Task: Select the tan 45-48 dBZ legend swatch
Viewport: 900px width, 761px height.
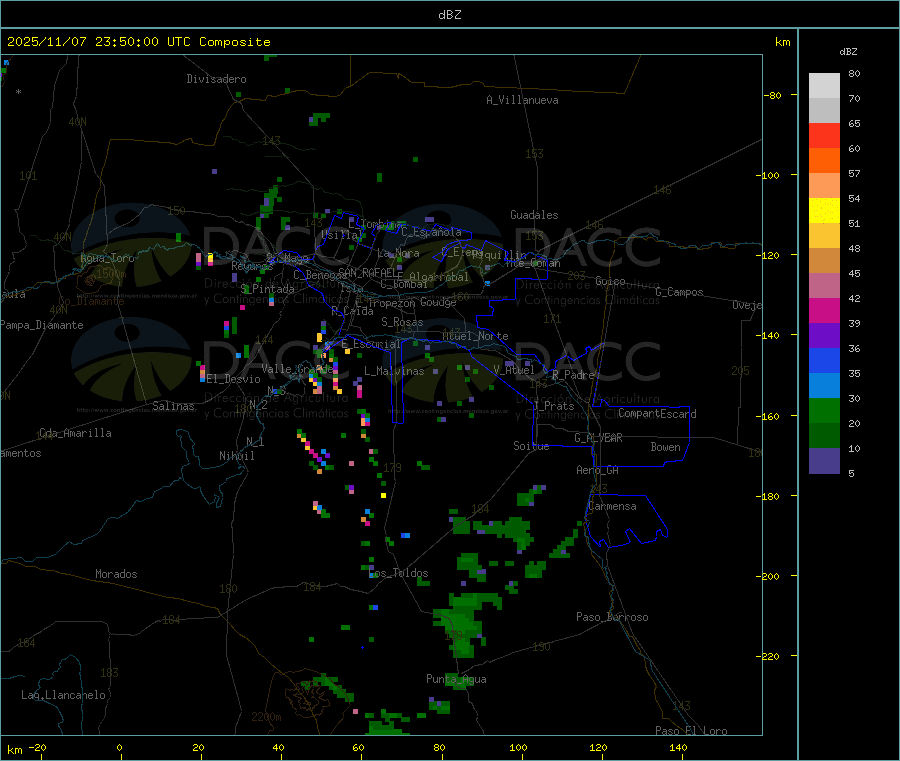Action: click(824, 261)
